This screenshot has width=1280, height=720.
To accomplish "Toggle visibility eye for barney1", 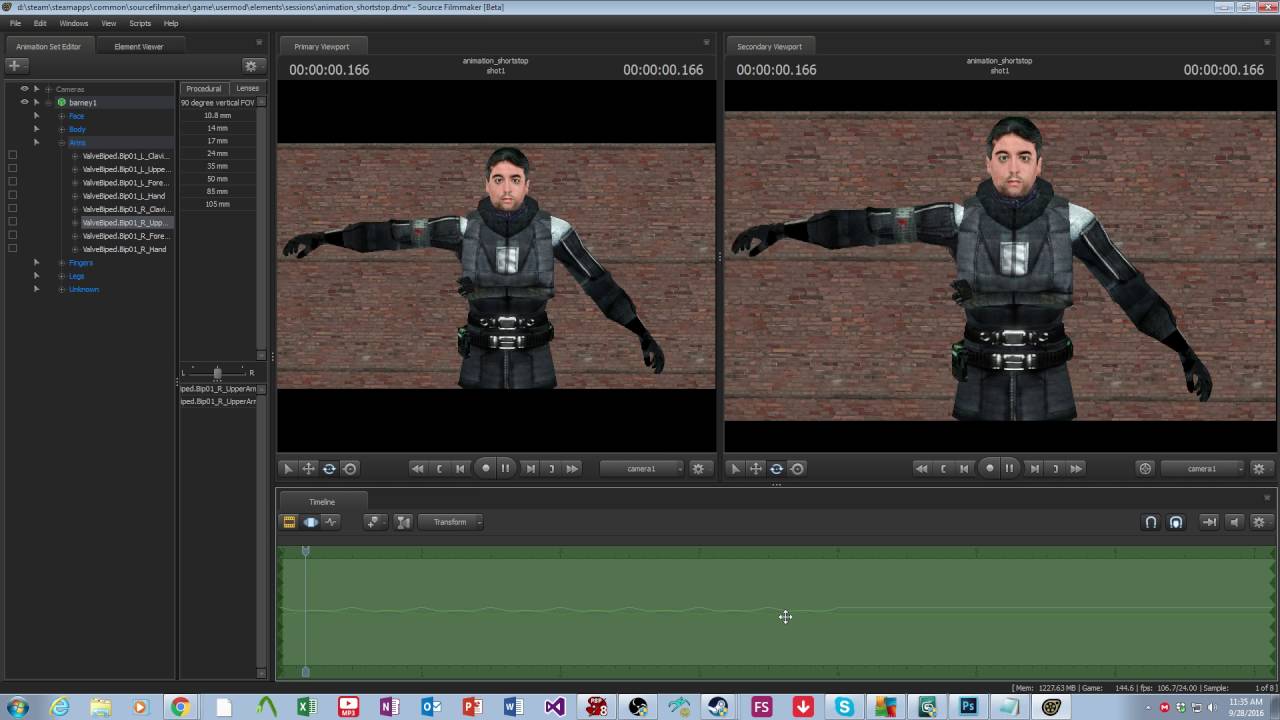I will click(24, 102).
